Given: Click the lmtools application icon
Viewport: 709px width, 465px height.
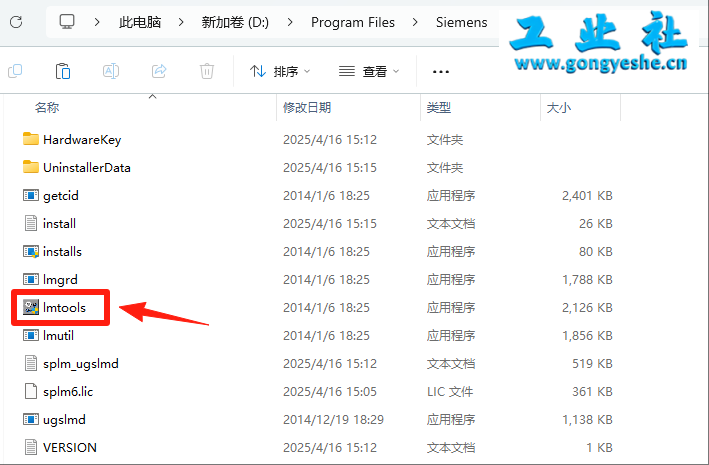Looking at the screenshot, I should tap(31, 307).
